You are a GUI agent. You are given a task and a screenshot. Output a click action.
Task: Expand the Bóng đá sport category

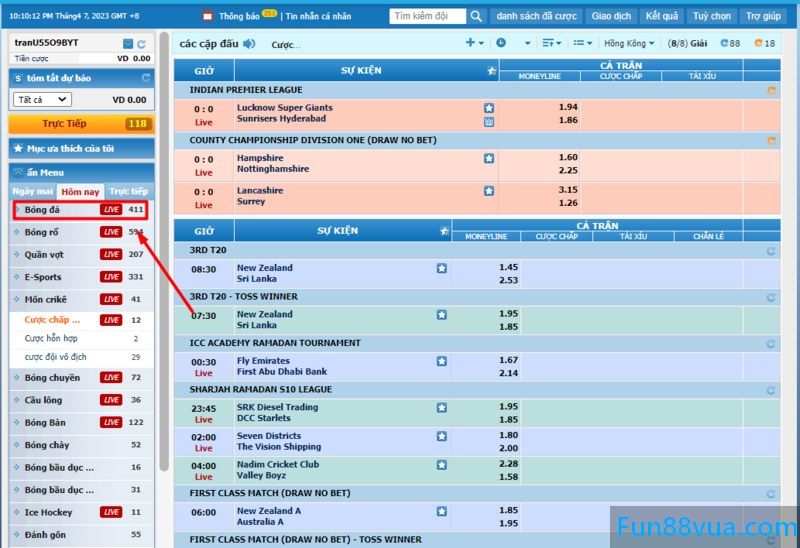coord(81,210)
